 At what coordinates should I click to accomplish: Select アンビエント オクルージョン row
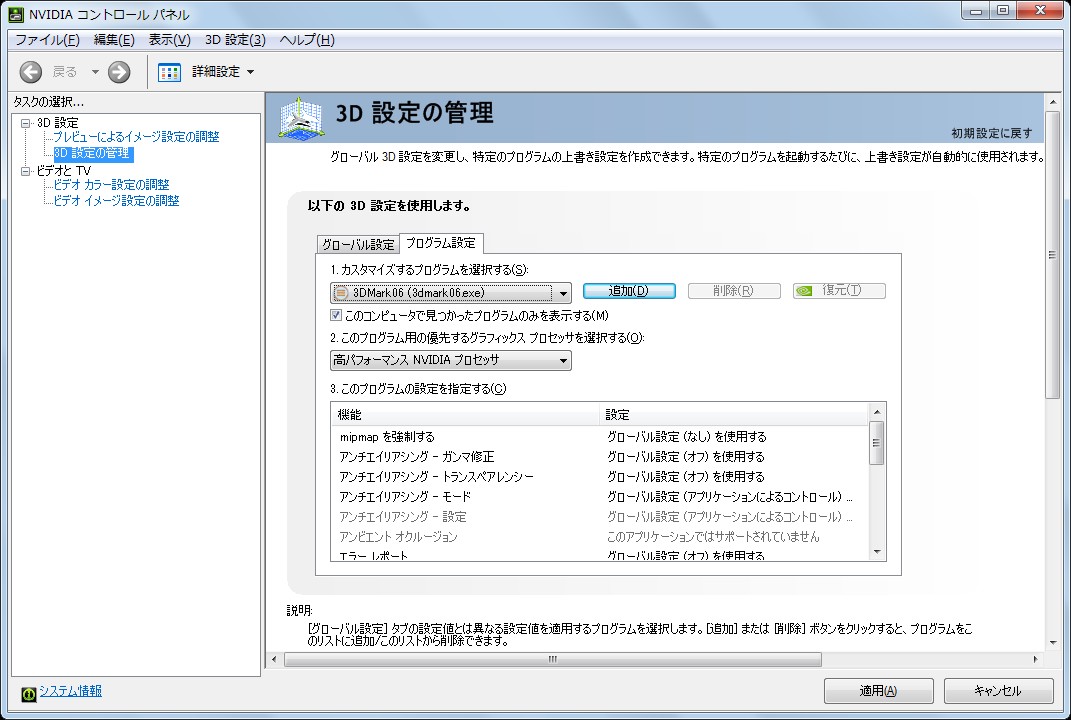pos(600,537)
